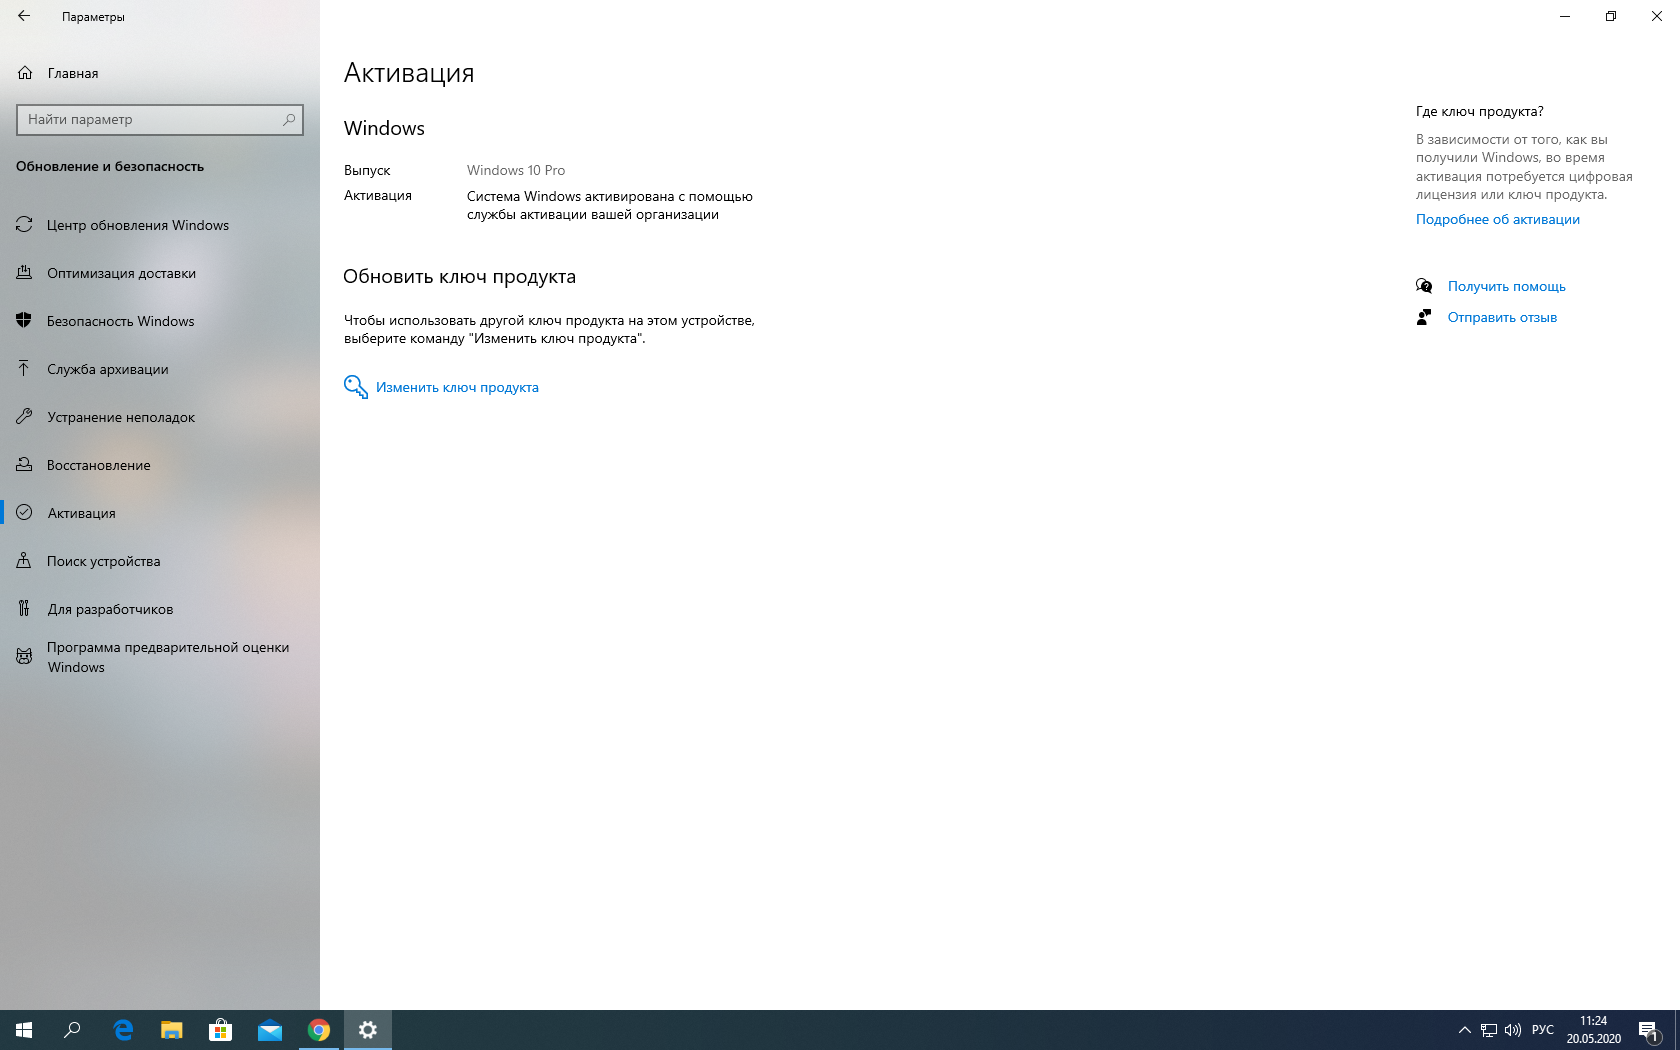Click the search magnifier in Найти параметр box
Image resolution: width=1680 pixels, height=1050 pixels.
tap(289, 119)
